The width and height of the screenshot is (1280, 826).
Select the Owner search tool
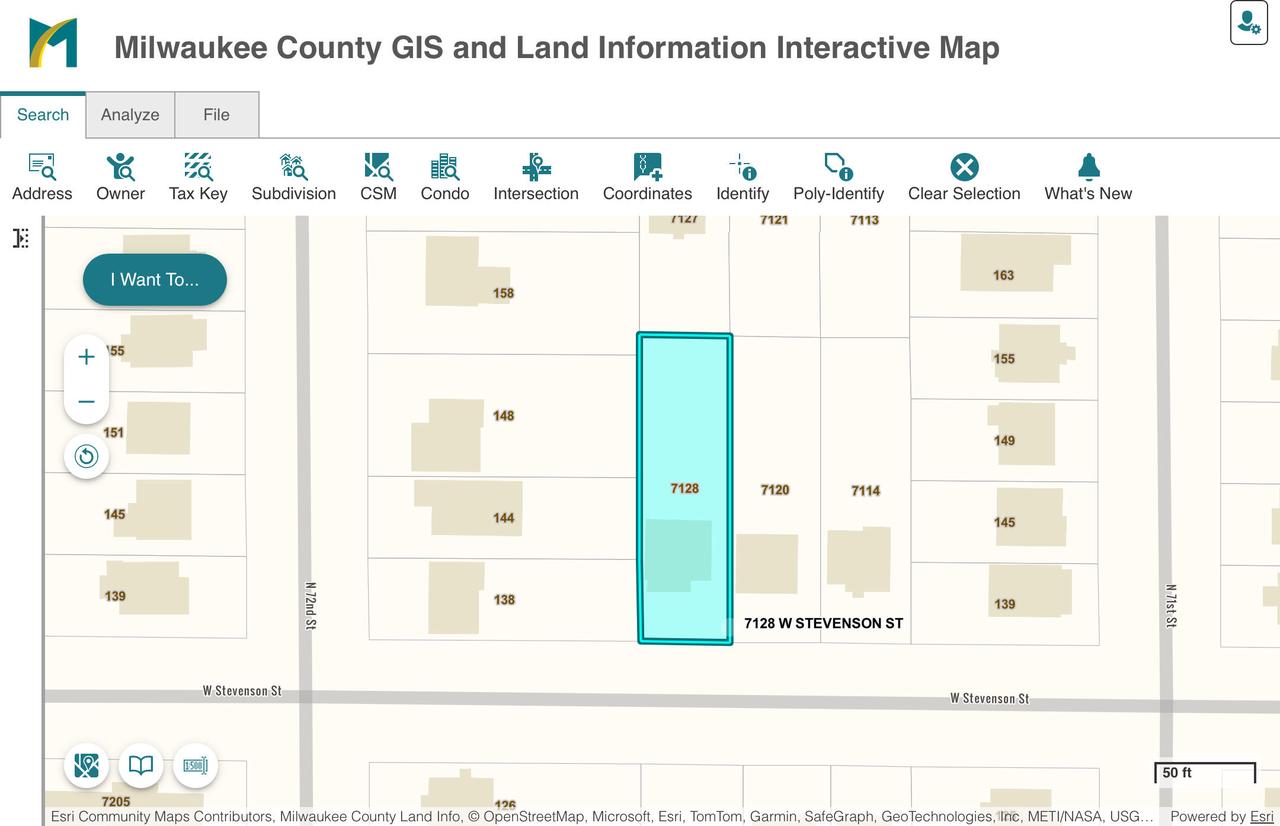120,178
